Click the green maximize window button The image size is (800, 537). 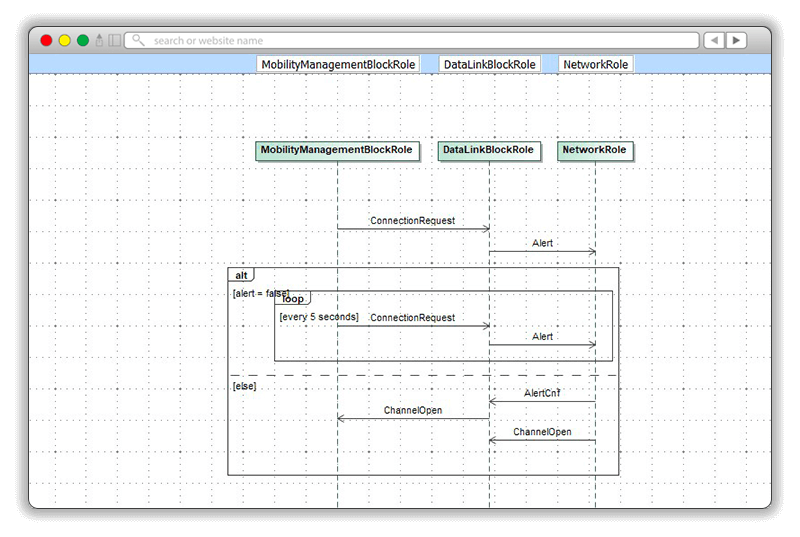pyautogui.click(x=83, y=40)
